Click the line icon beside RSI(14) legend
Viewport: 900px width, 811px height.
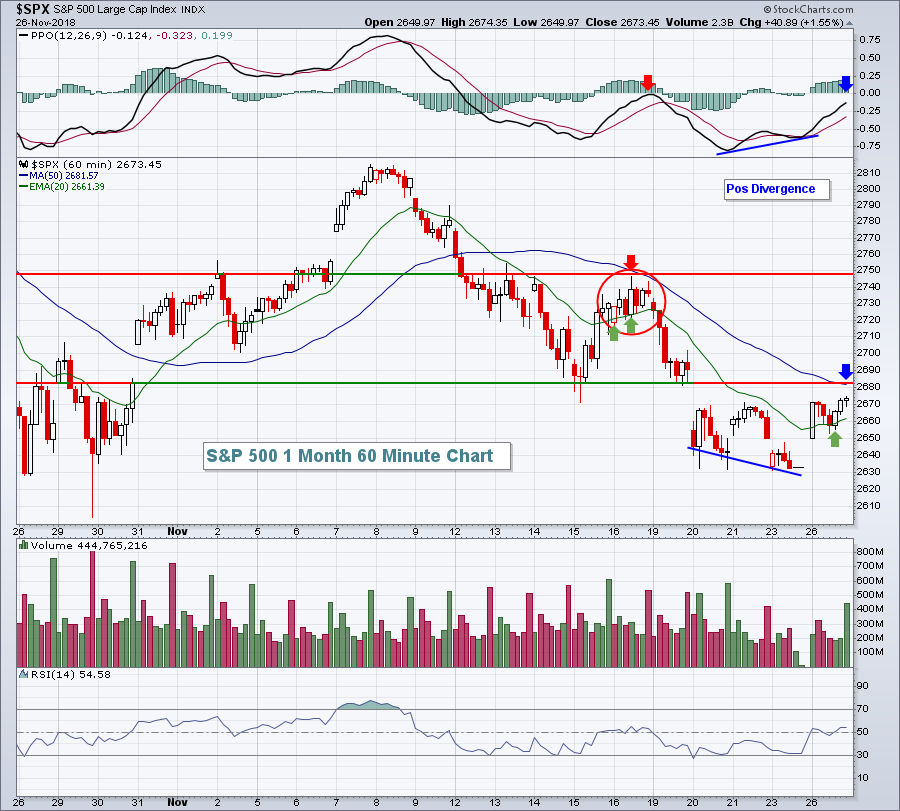[x=24, y=674]
